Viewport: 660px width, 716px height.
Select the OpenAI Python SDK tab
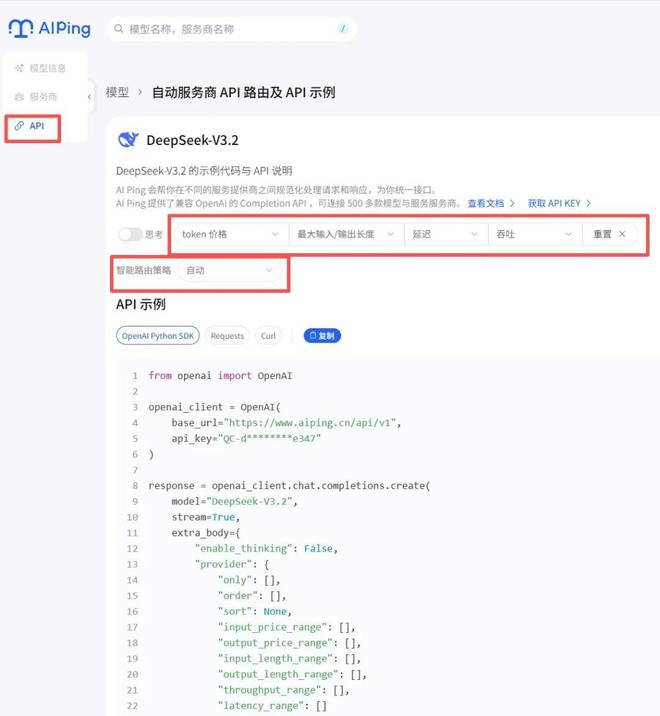click(x=158, y=336)
